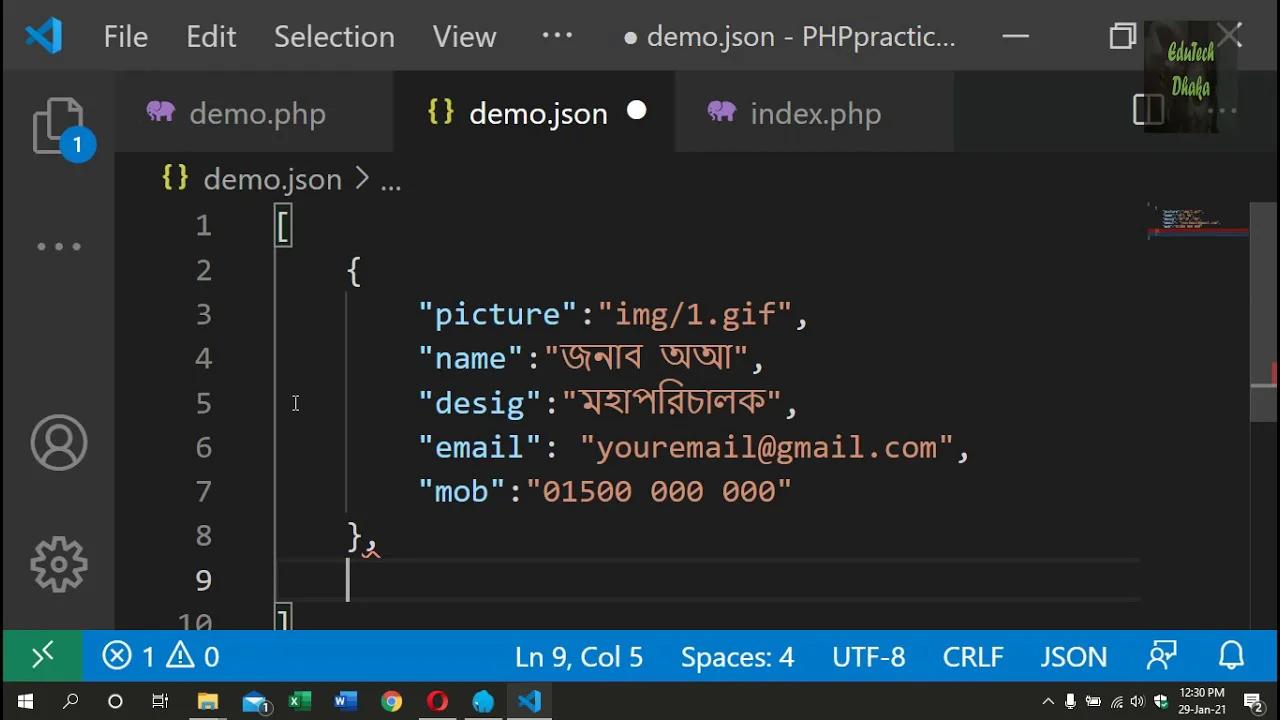Open the feedback icon in status bar
This screenshot has width=1280, height=720.
[1162, 656]
